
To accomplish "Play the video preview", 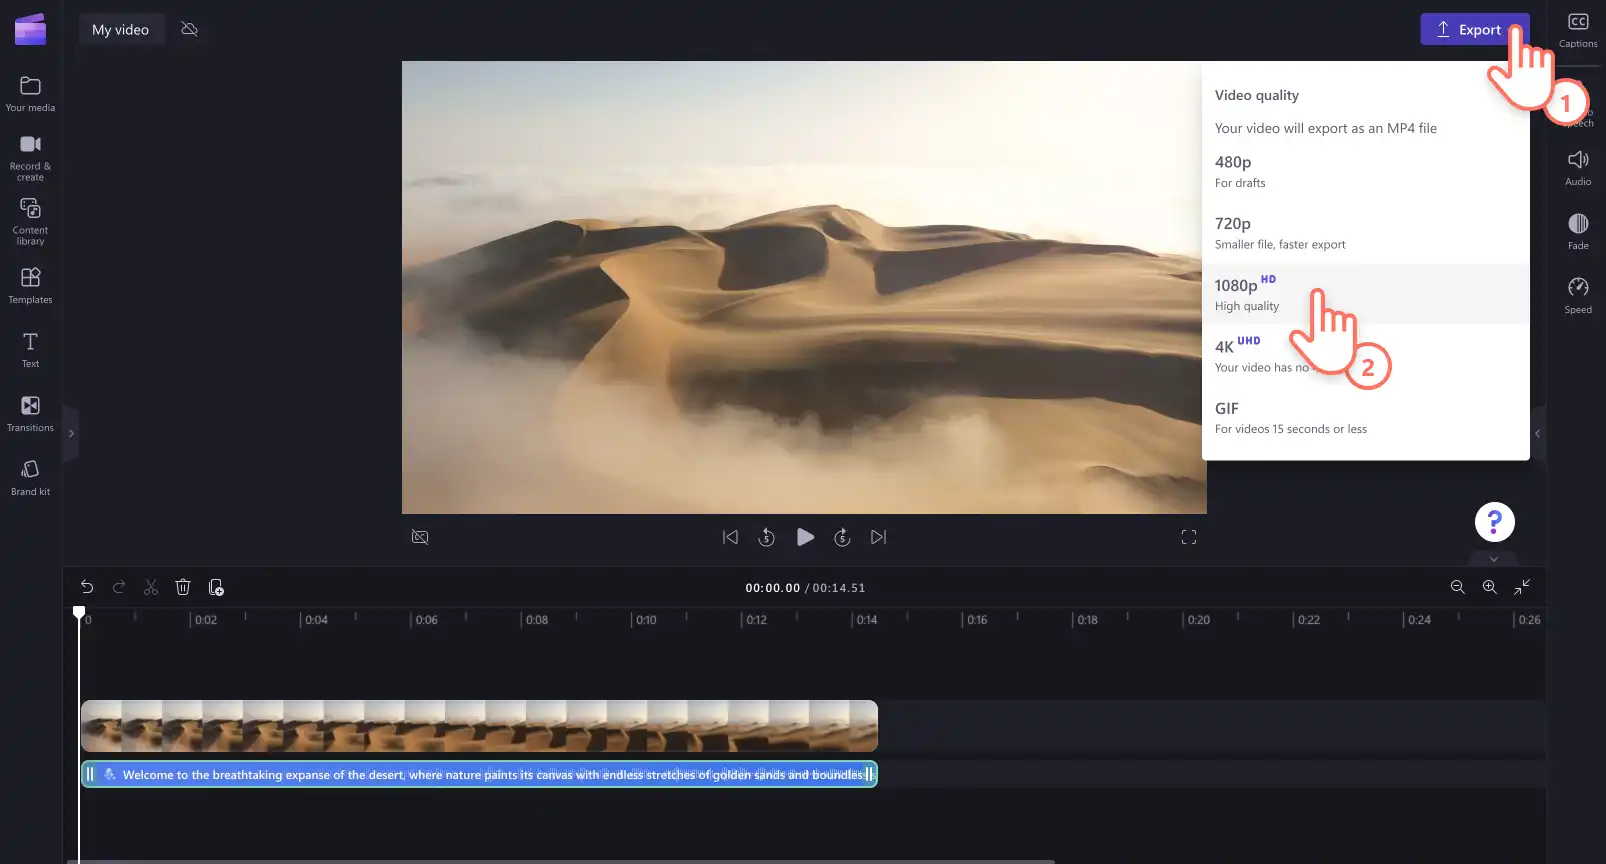I will pyautogui.click(x=805, y=537).
